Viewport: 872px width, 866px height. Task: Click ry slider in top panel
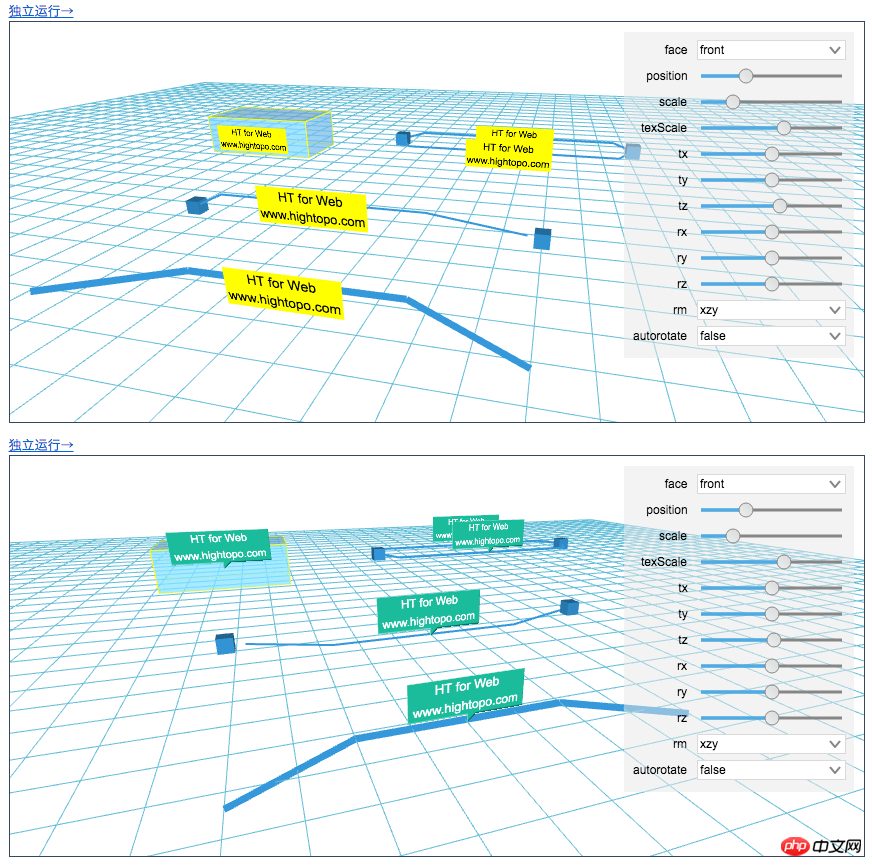pyautogui.click(x=771, y=258)
